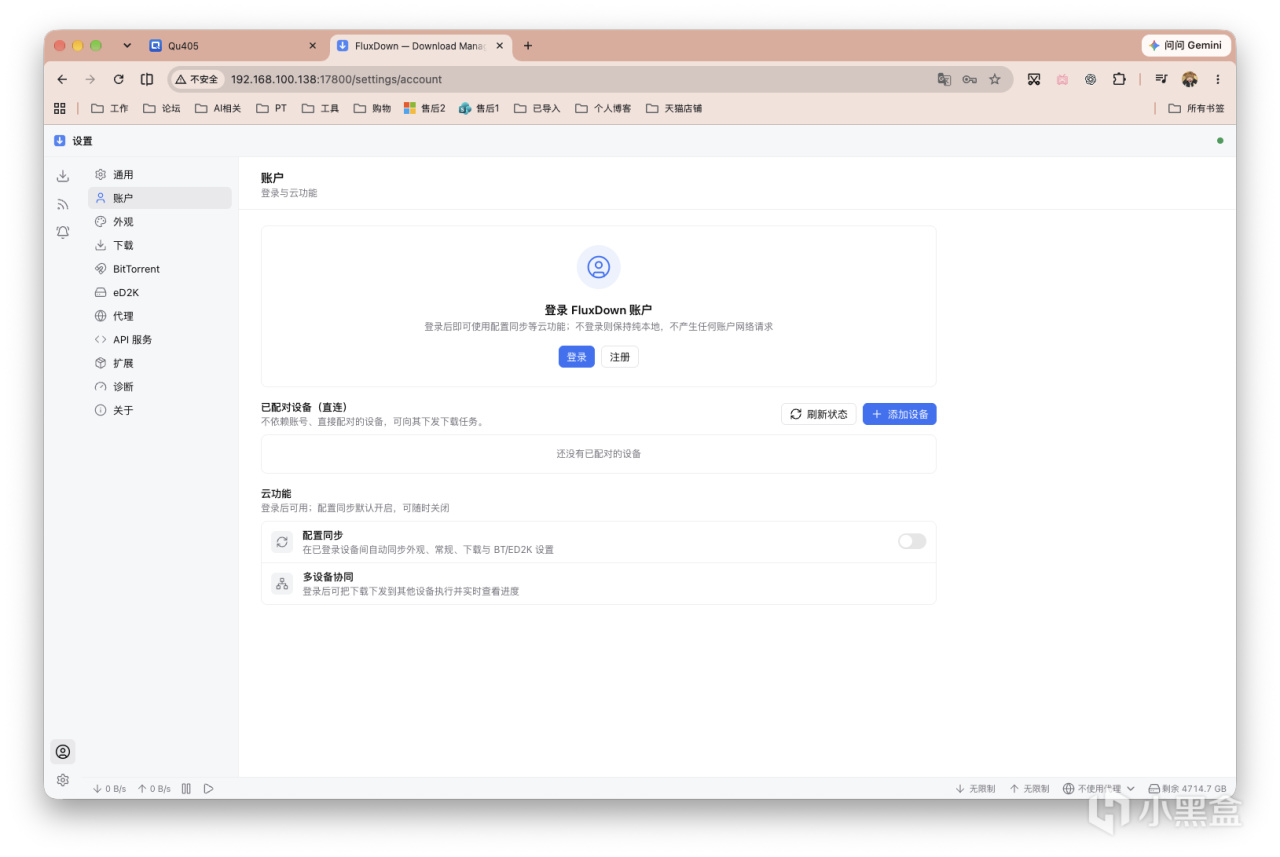Open the 所有书签 bookmarks folder
This screenshot has width=1280, height=857.
click(1196, 108)
